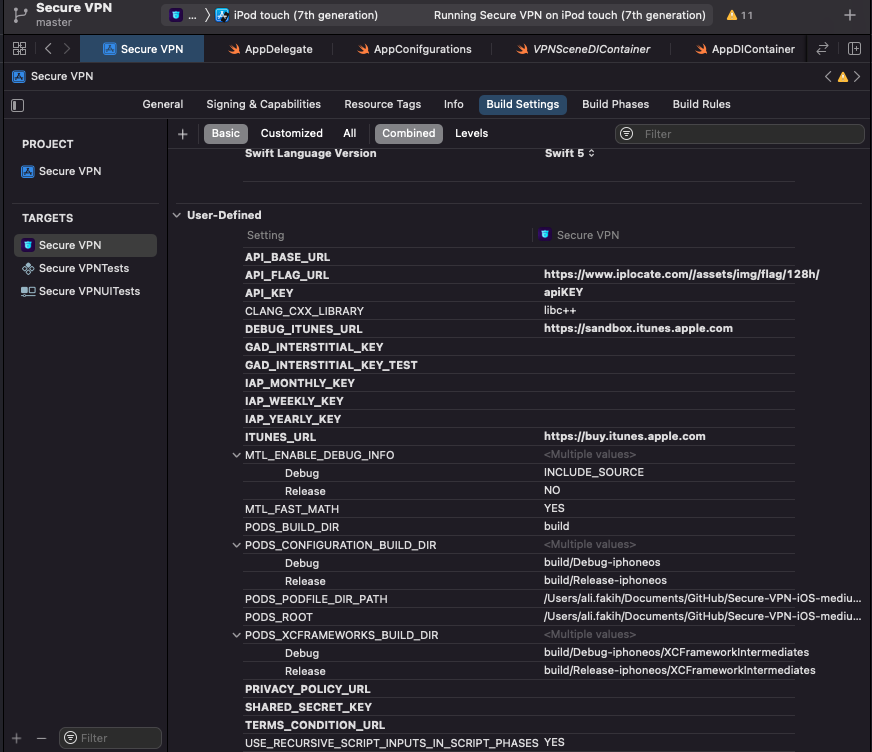Select the API_BASE_URL setting row
Image resolution: width=872 pixels, height=752 pixels.
click(x=518, y=257)
